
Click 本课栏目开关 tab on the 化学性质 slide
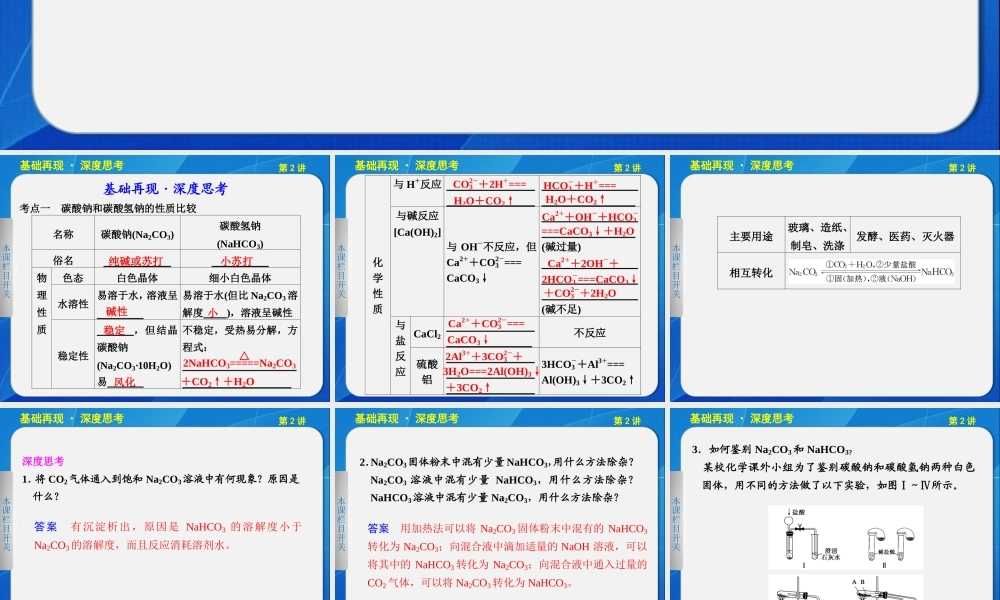pos(341,270)
